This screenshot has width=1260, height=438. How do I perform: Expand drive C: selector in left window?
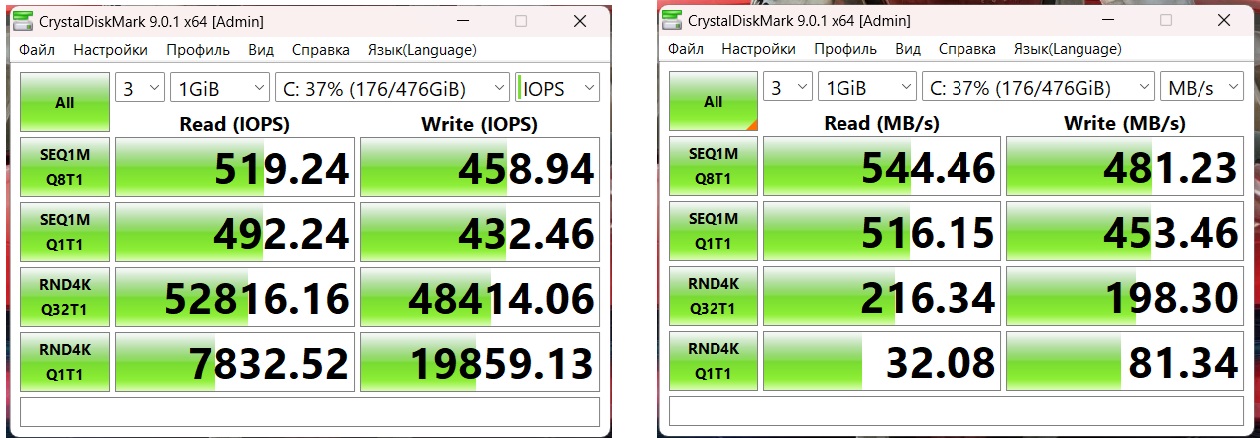pos(393,88)
